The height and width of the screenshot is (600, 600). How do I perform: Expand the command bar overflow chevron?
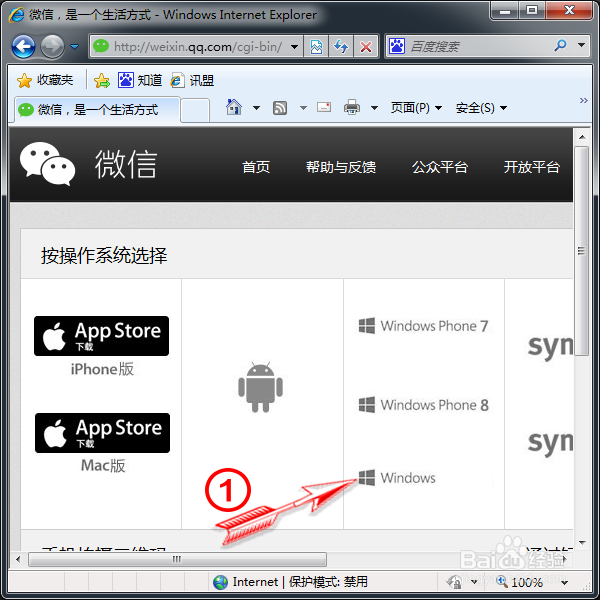583,101
